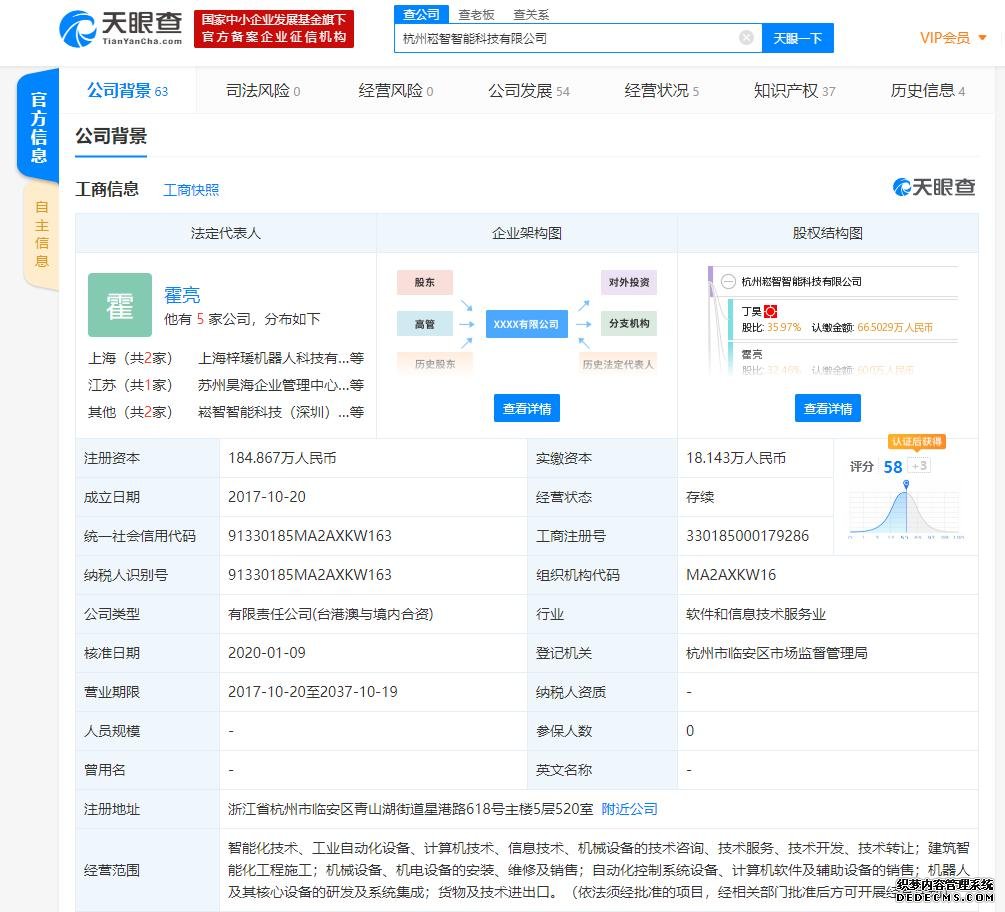Click the organization code MA2AXKW16
The height and width of the screenshot is (912, 1005).
point(731,575)
